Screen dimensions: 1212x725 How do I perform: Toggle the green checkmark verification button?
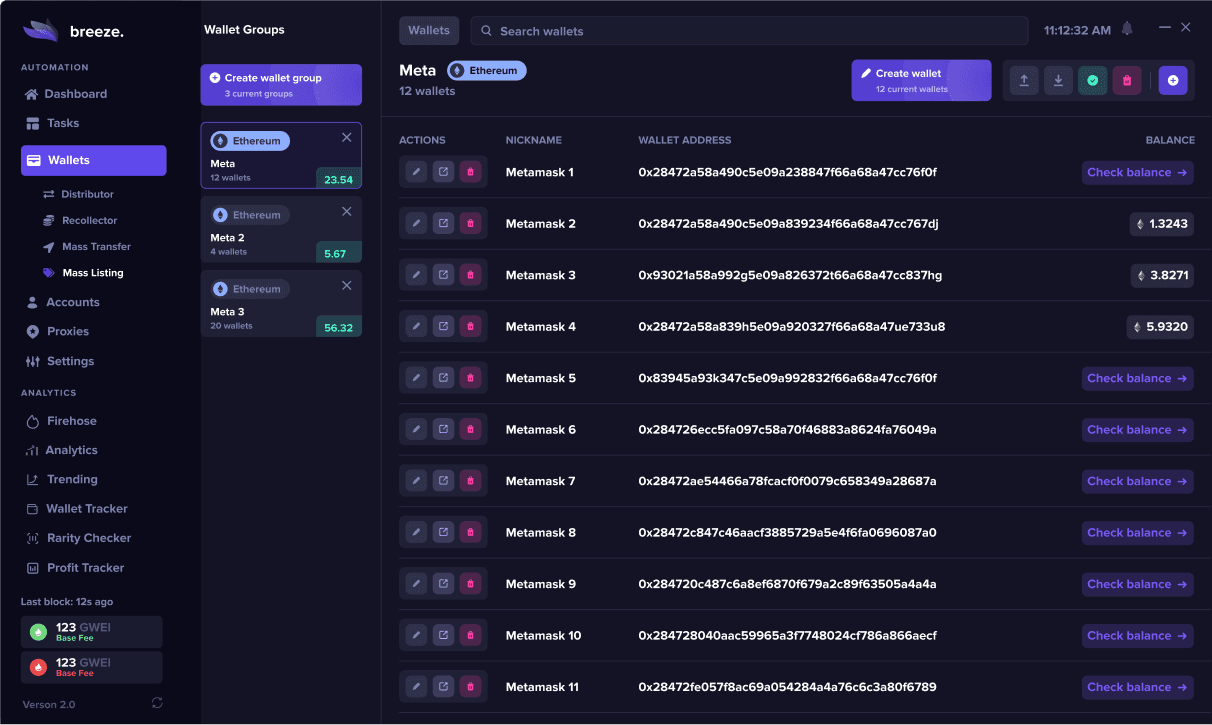tap(1092, 80)
